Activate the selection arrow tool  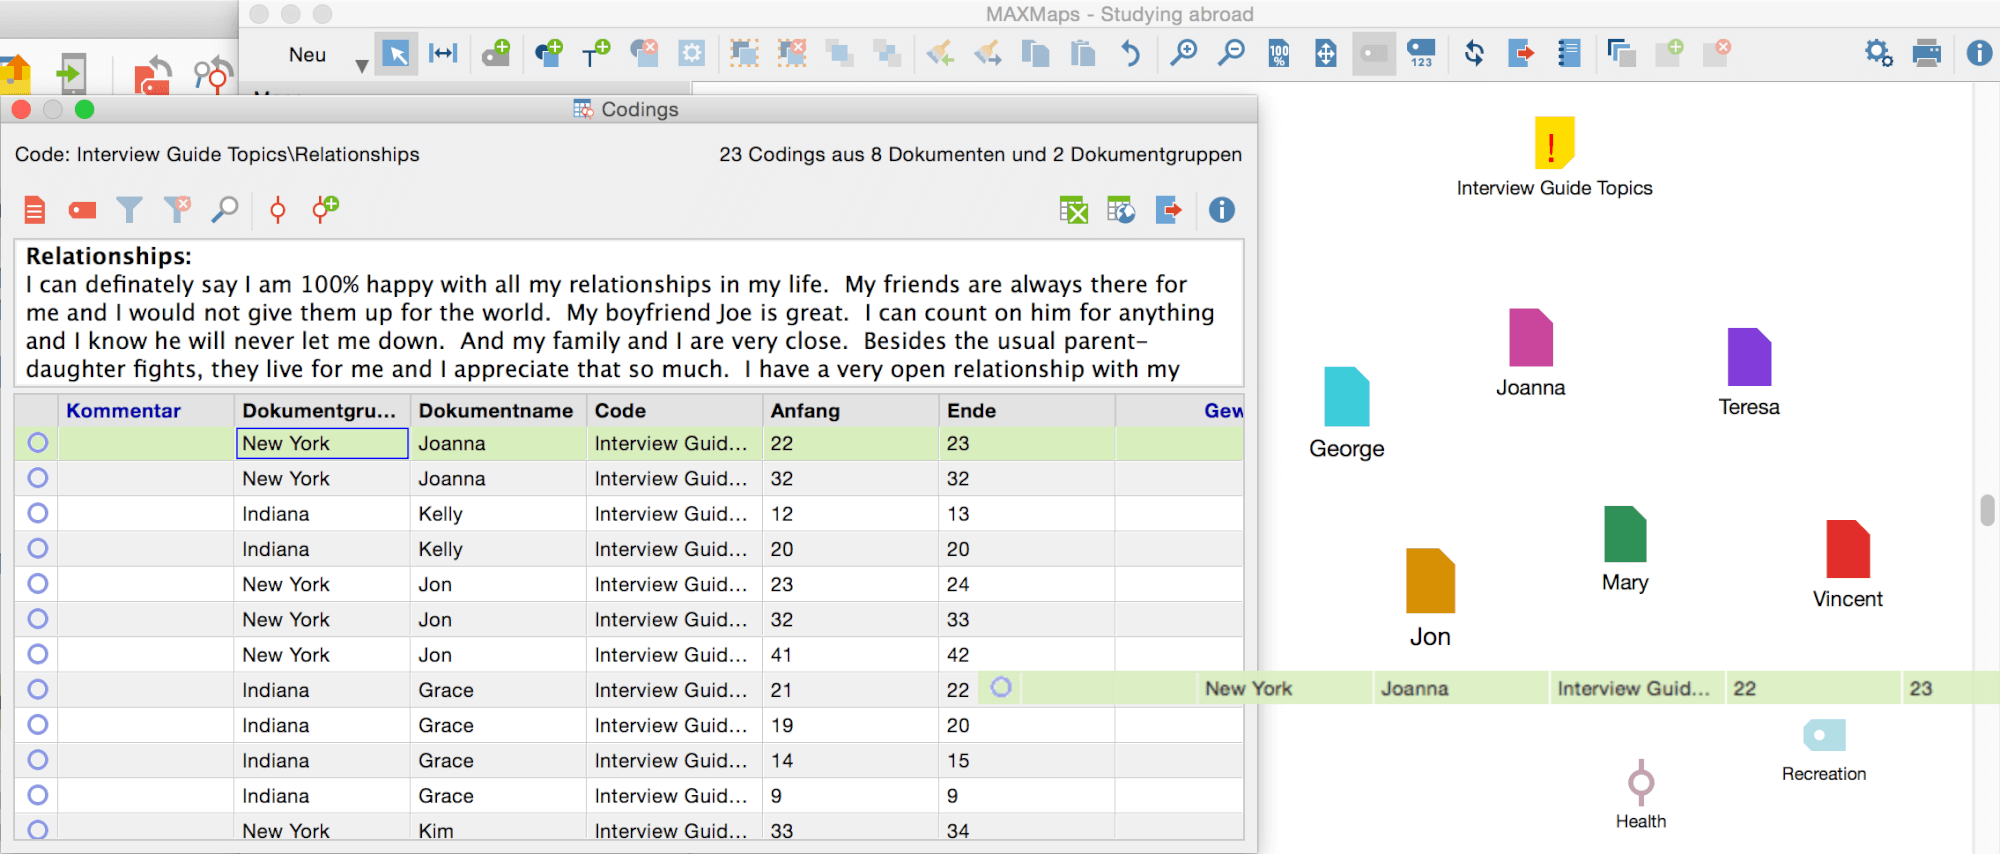tap(397, 53)
